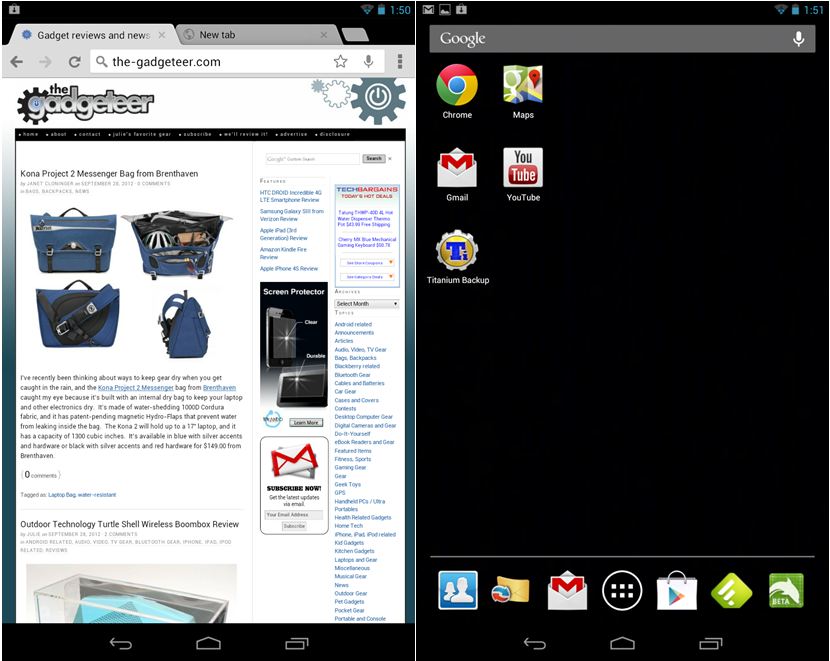
Task: Open the Brenthaven link in the article text
Action: pos(219,388)
